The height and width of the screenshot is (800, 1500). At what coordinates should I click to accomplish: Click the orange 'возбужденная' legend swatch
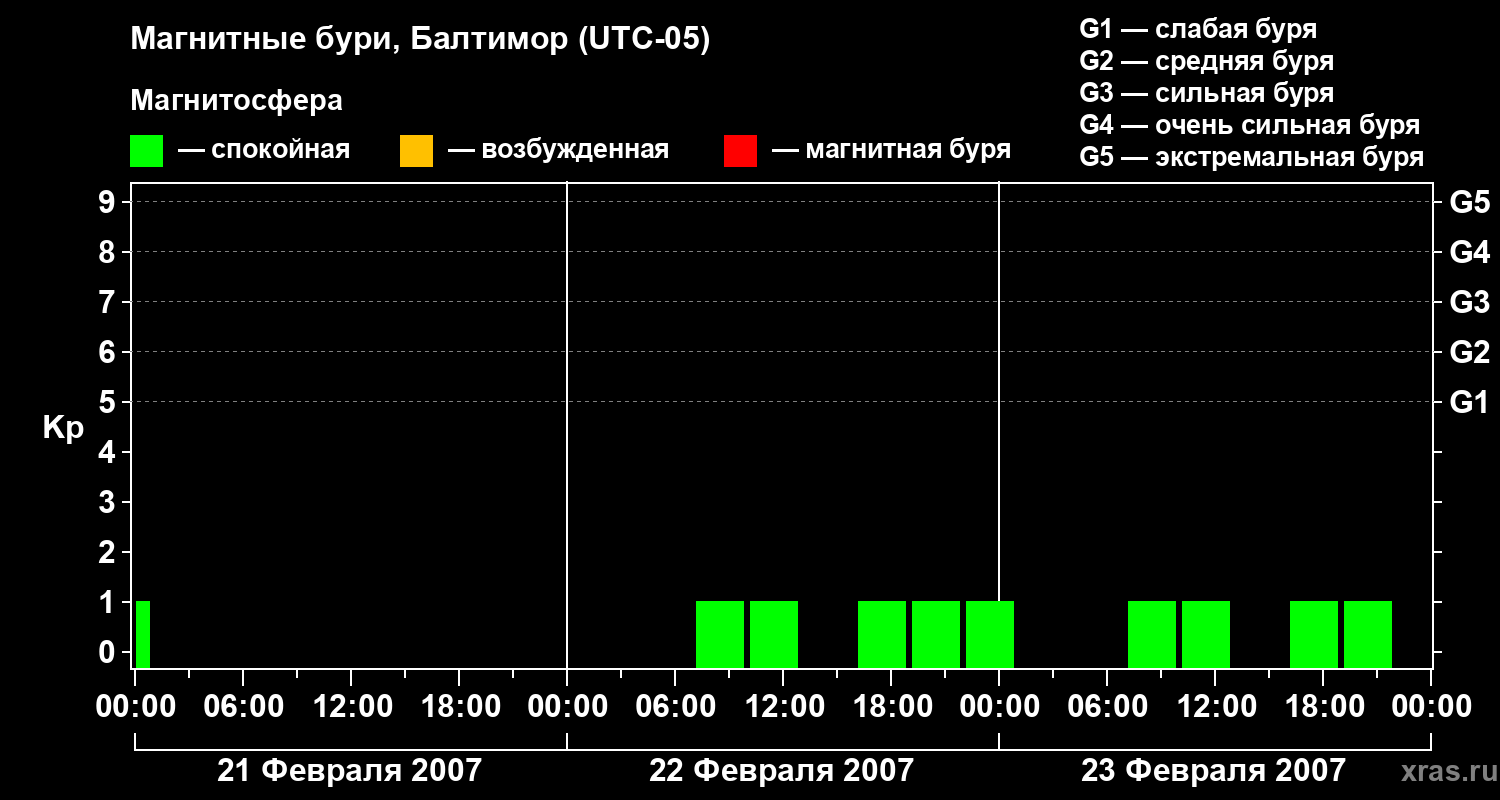(x=416, y=151)
